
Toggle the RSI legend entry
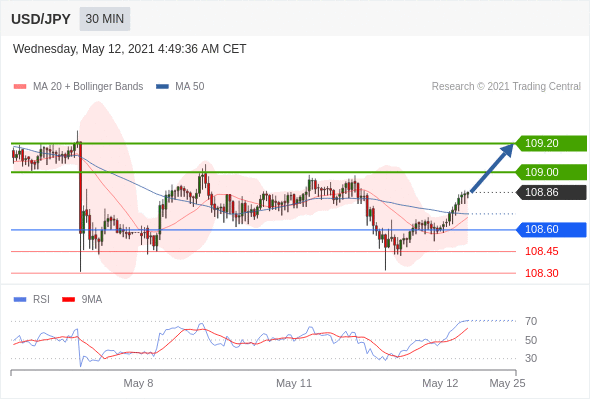tap(32, 300)
